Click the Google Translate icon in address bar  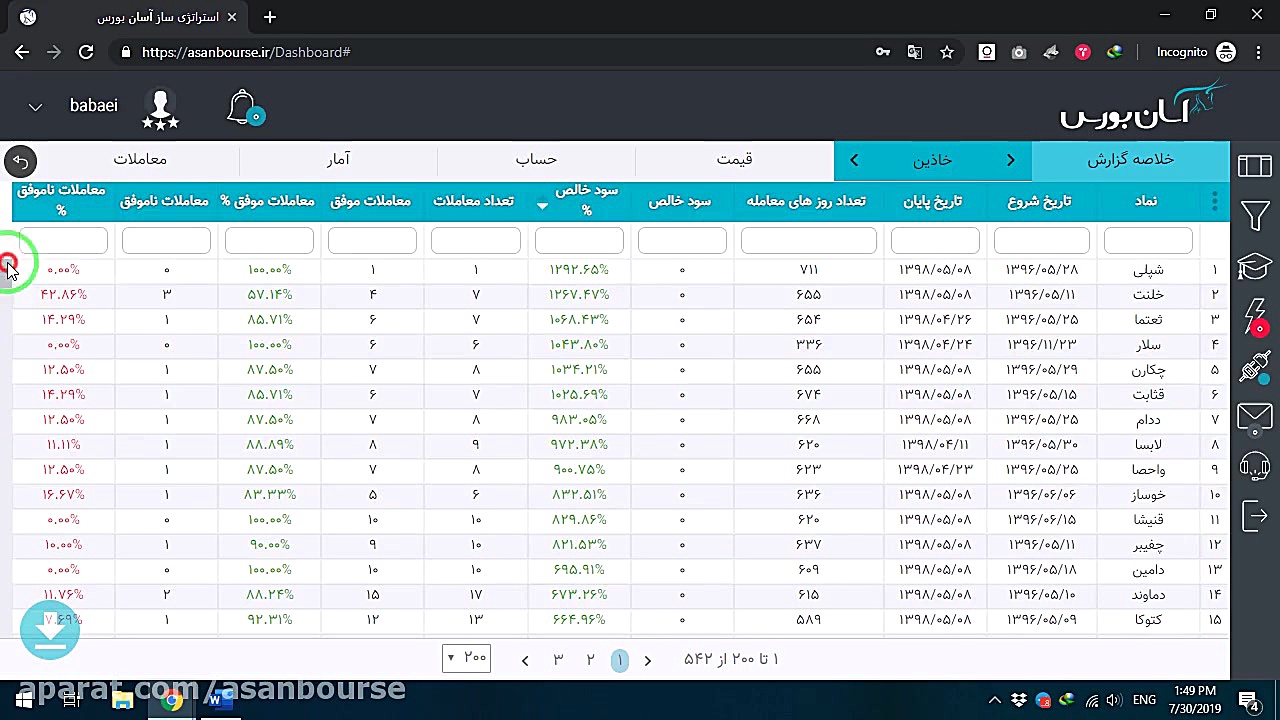pos(914,52)
